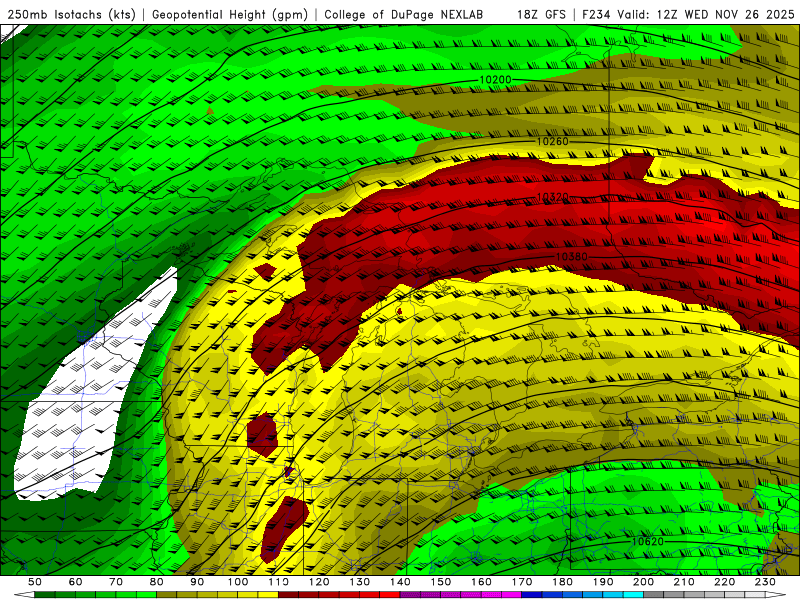Click the 150 value on the color scale
The image size is (800, 600).
(x=441, y=582)
